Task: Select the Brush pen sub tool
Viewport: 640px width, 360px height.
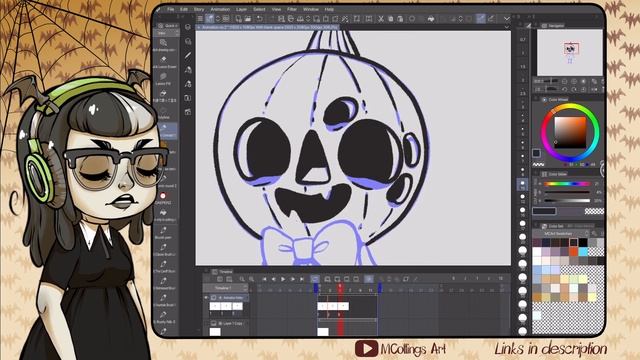Action: click(164, 232)
